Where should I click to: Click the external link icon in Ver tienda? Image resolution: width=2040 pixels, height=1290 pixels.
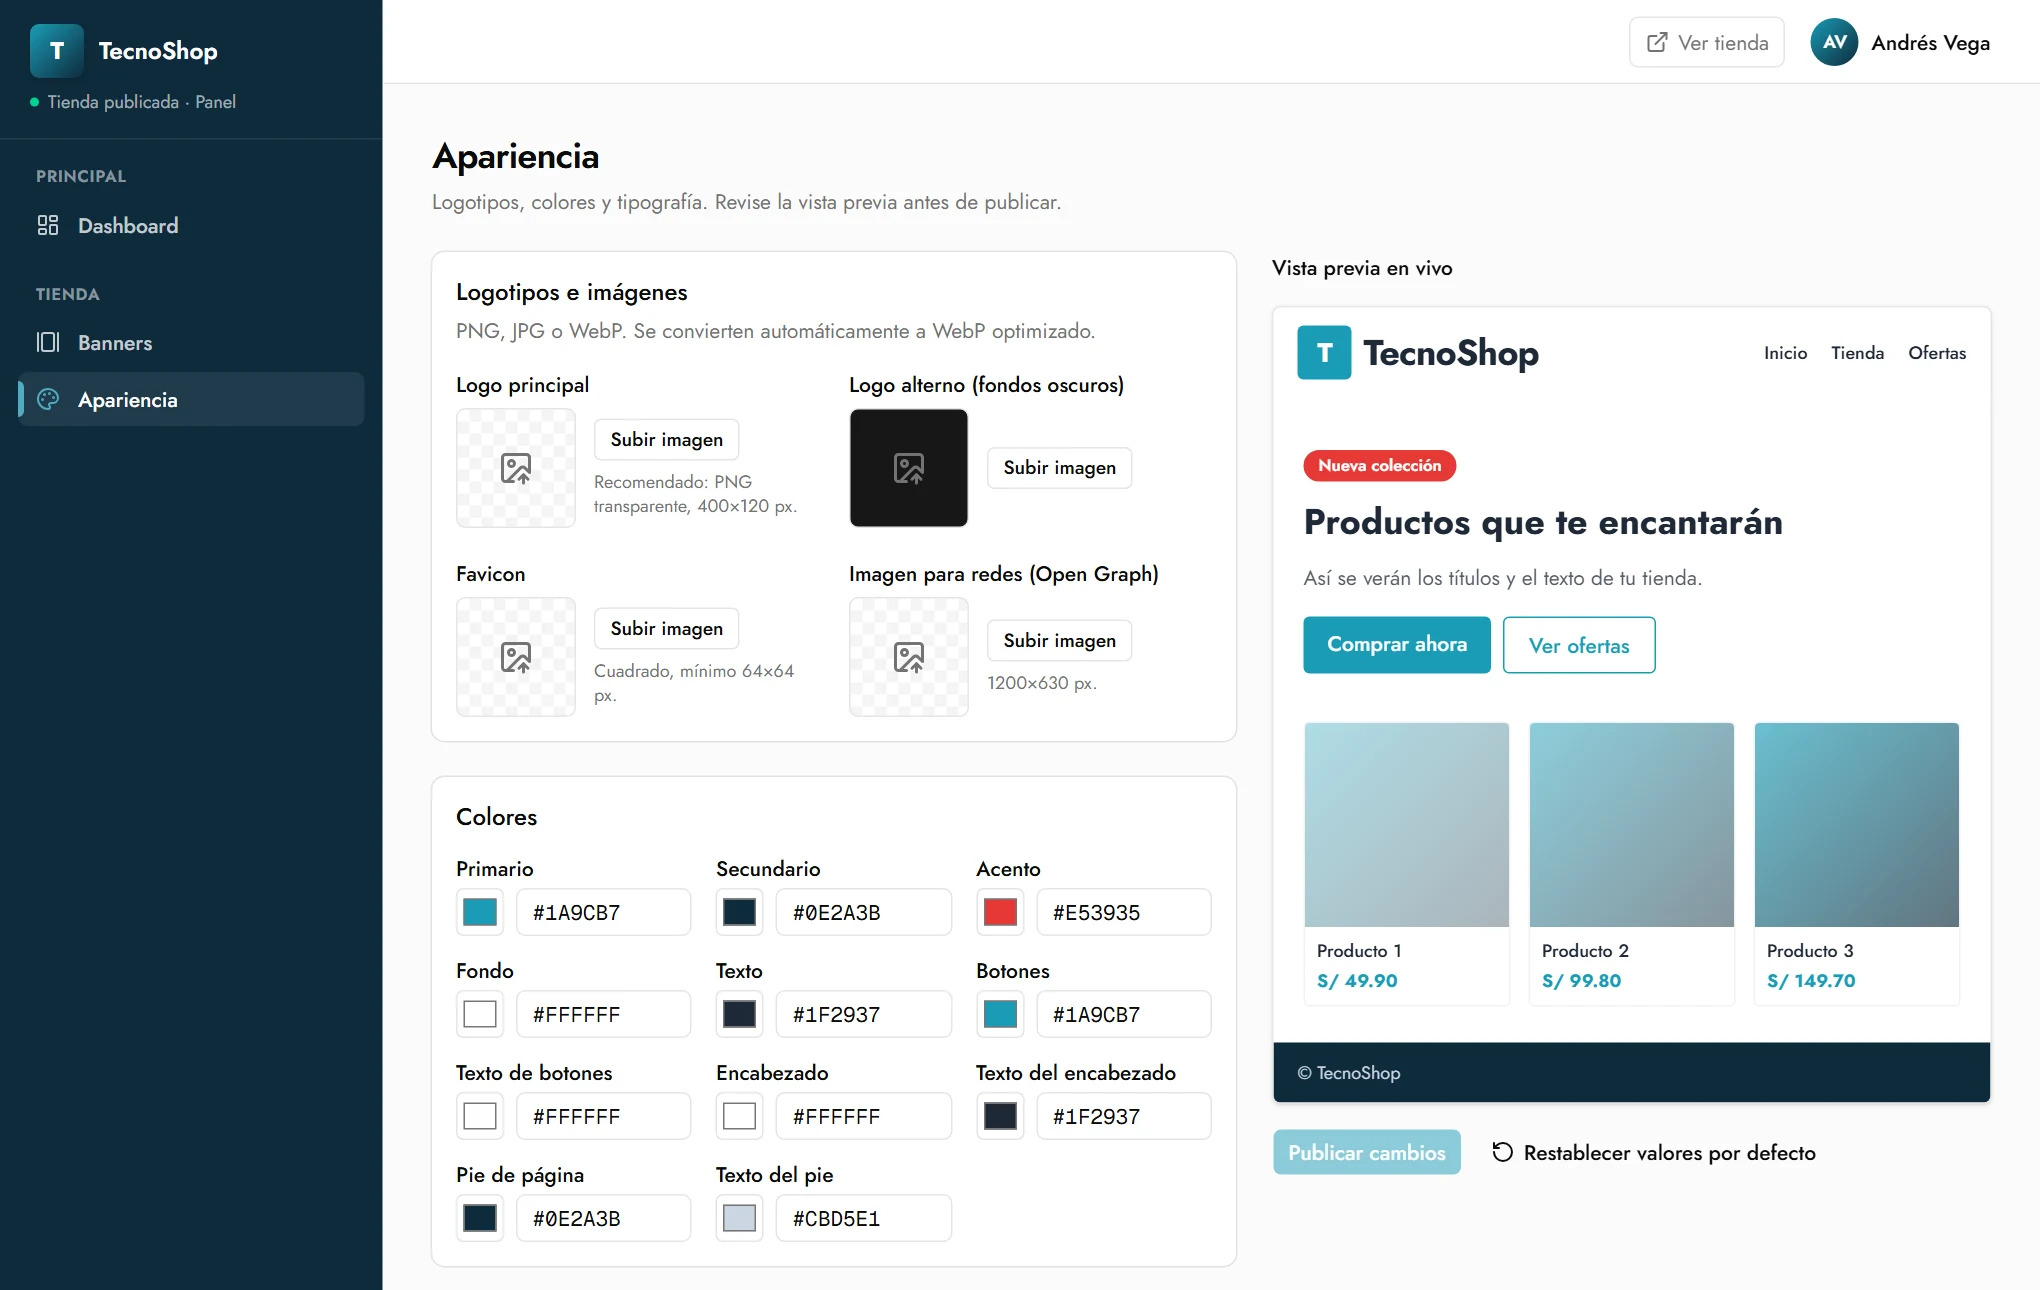[1657, 42]
